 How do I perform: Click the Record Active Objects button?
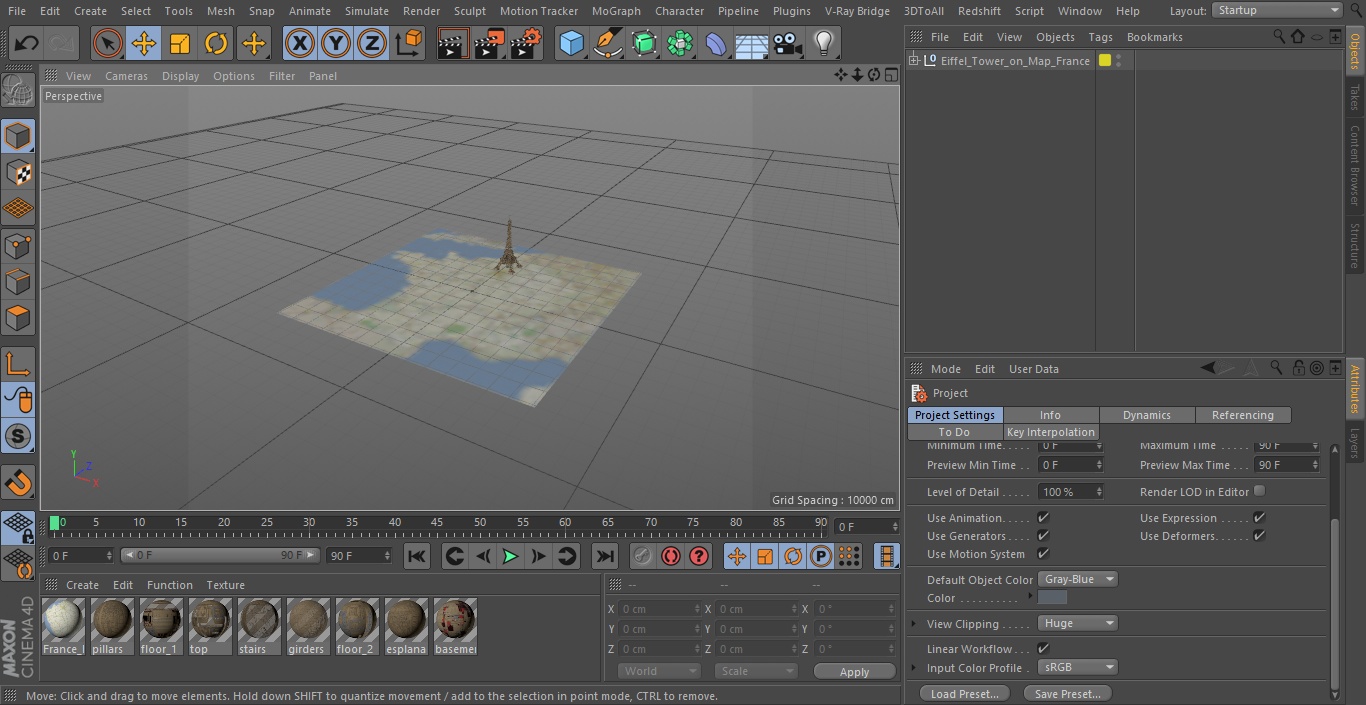point(643,556)
